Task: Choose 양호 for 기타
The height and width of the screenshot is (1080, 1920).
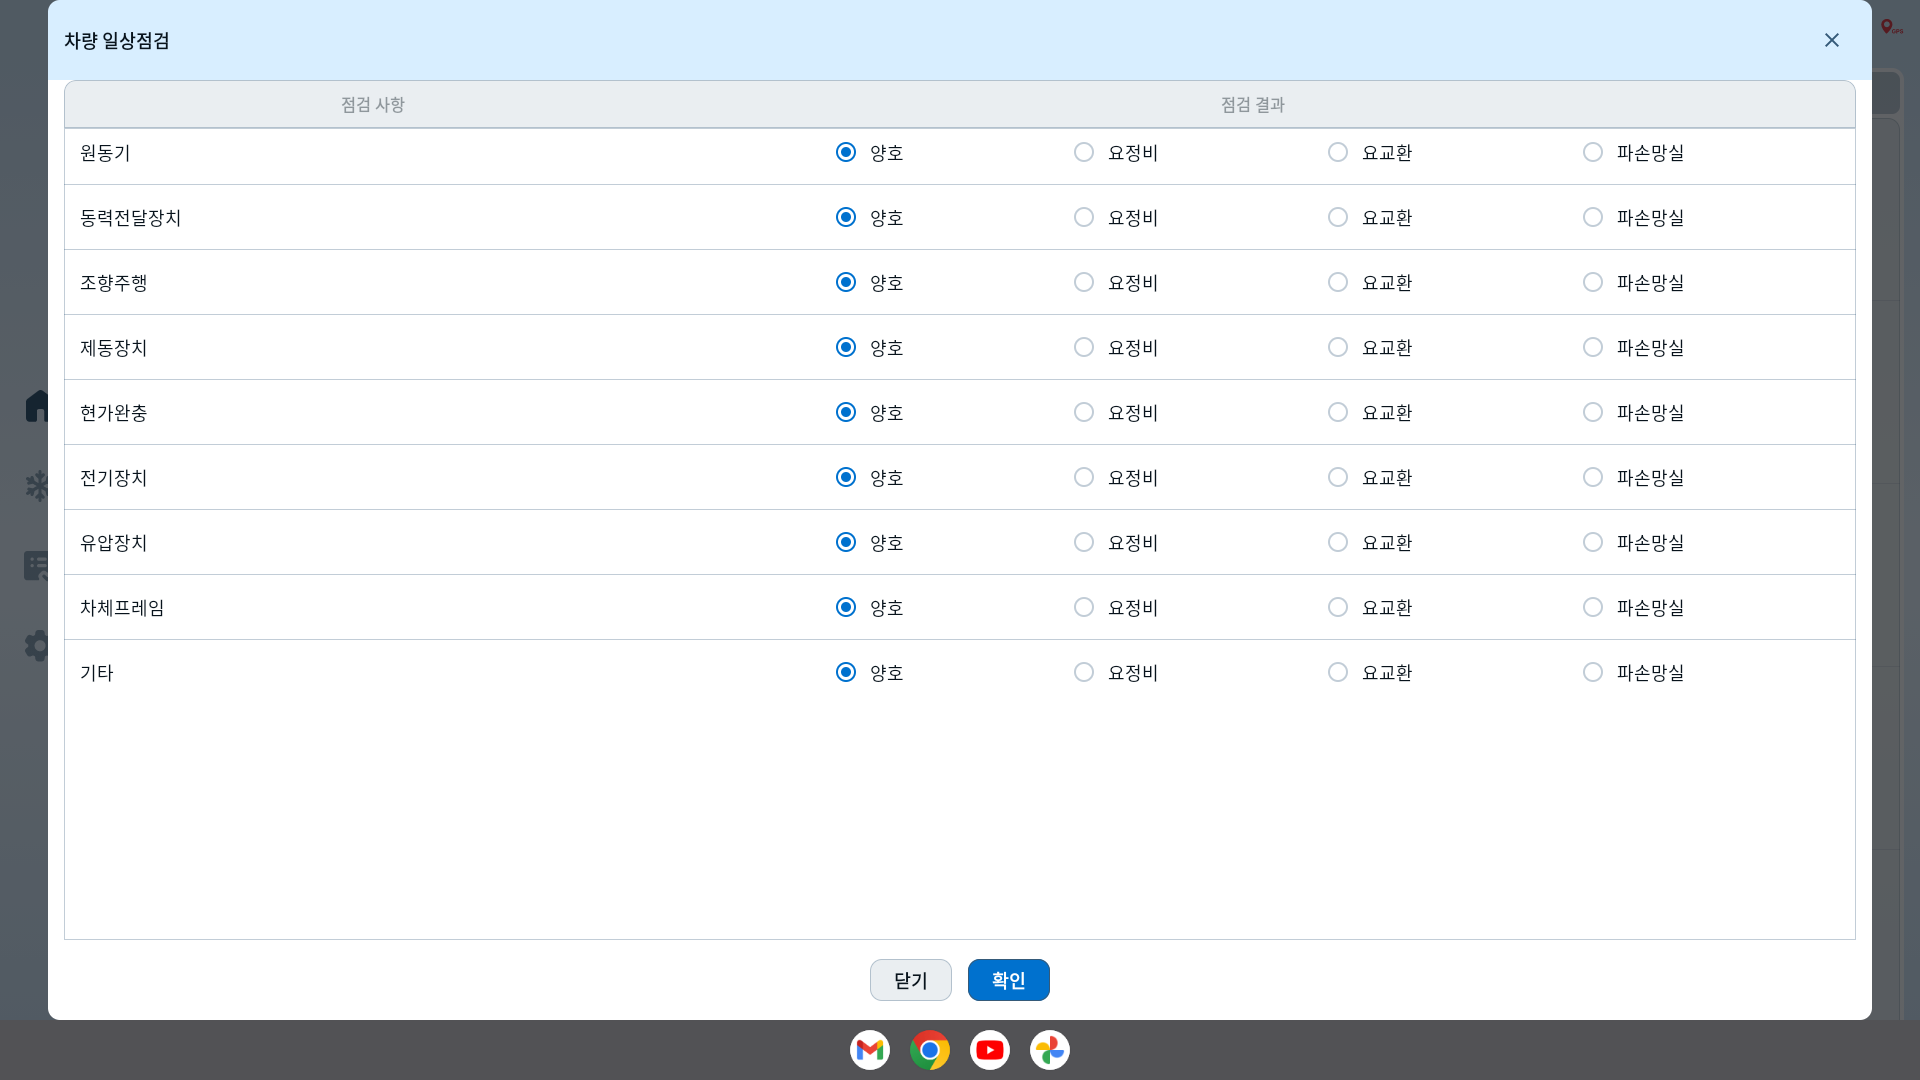Action: (x=846, y=672)
